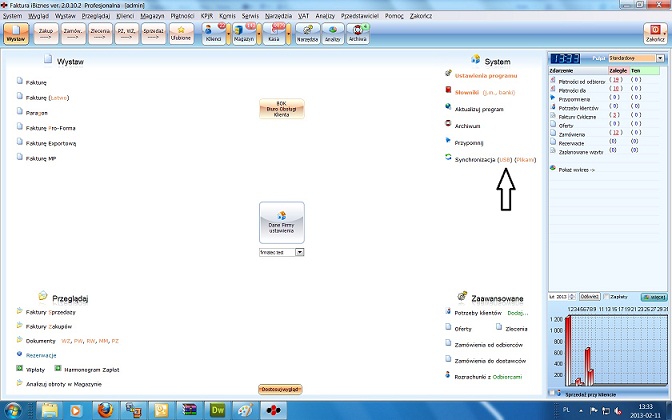
Task: Open the System menu
Action: point(12,16)
